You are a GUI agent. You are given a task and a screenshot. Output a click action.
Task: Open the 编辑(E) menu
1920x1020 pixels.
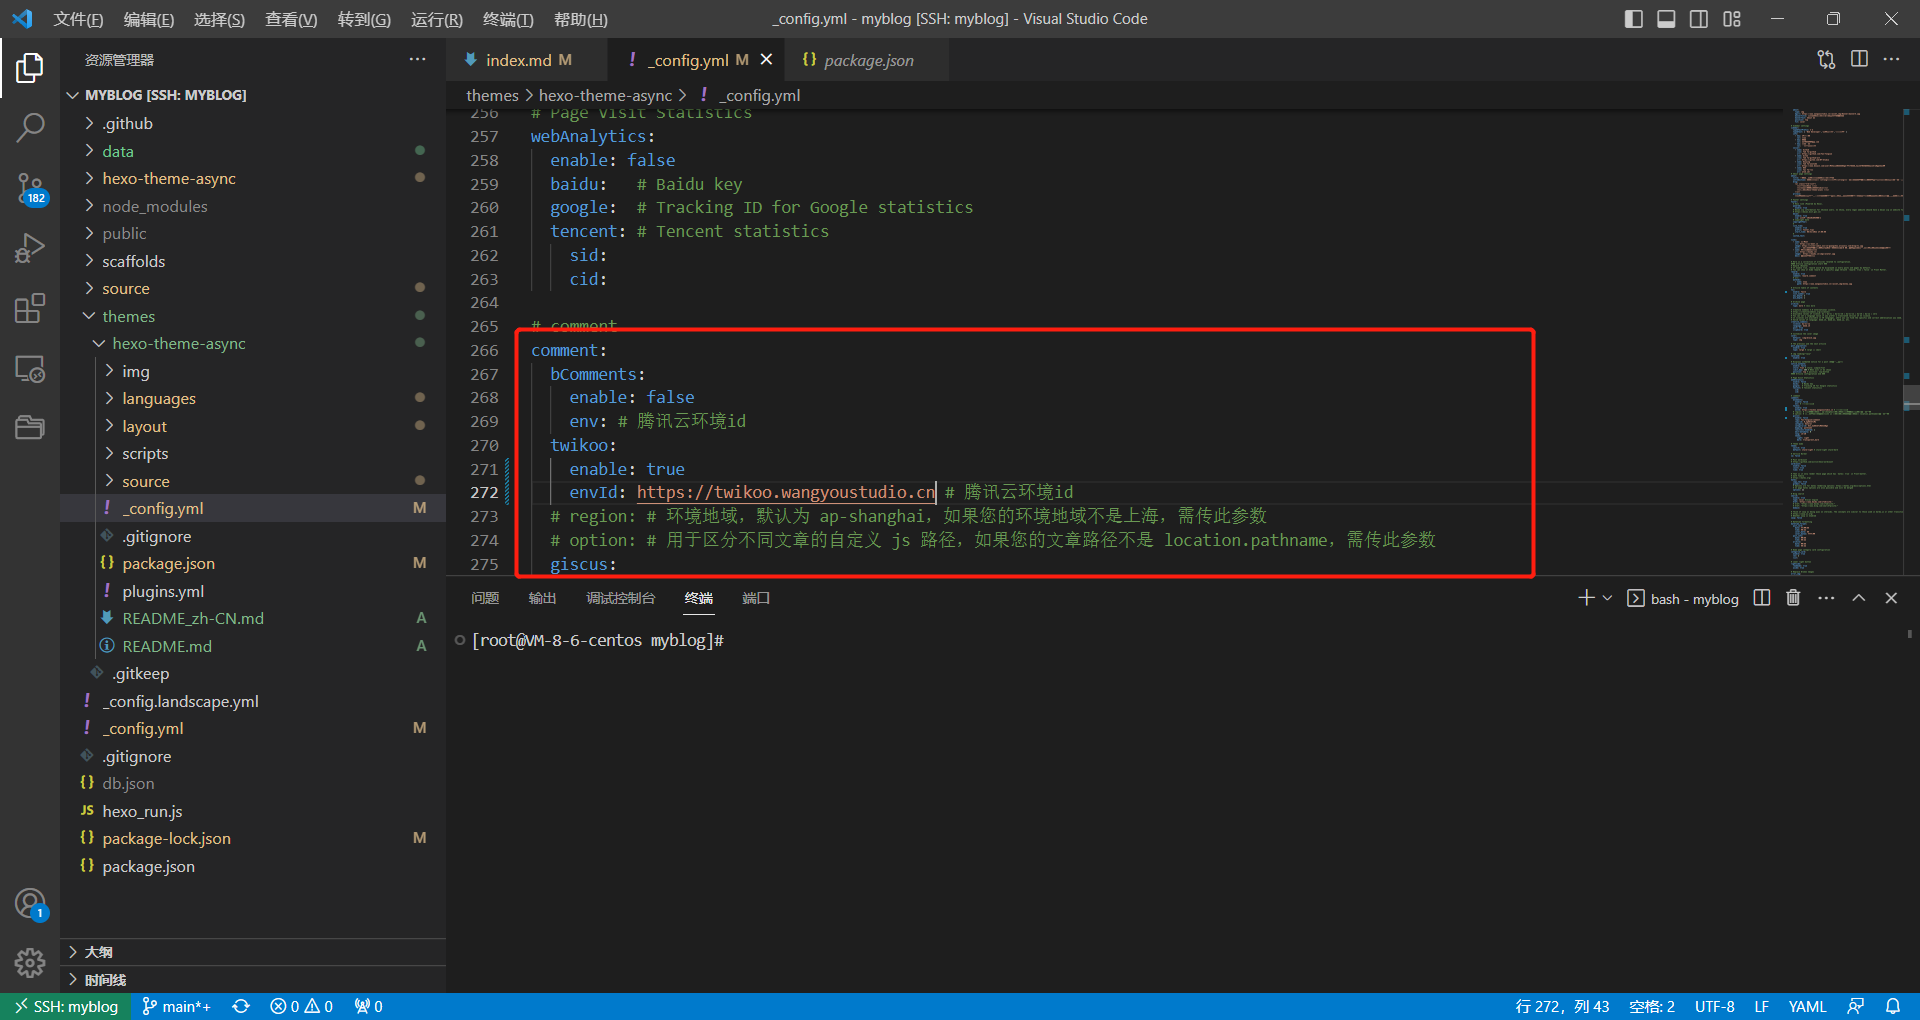point(149,19)
